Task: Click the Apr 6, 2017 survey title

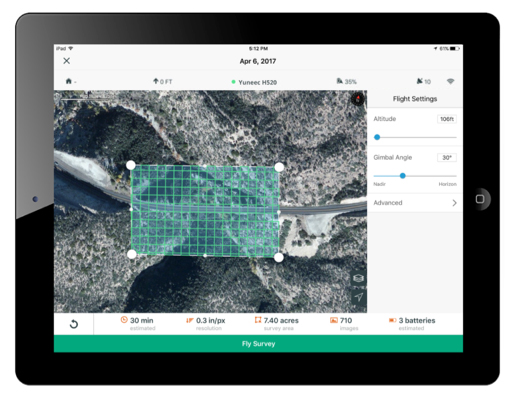Action: (258, 61)
